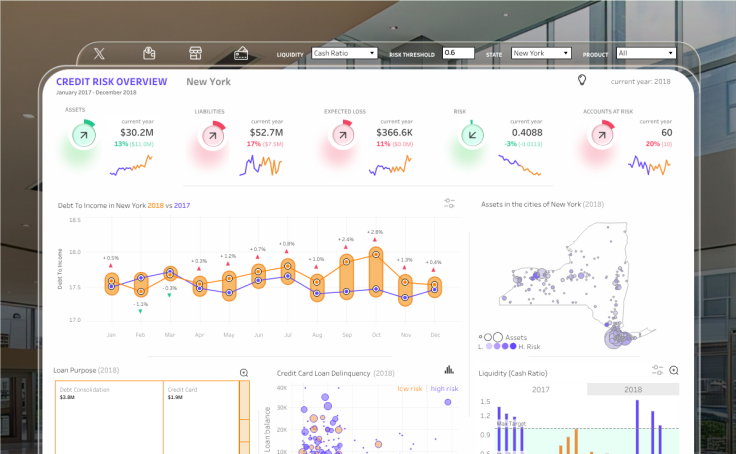Click the X (Twitter) icon in top bar

[99, 54]
